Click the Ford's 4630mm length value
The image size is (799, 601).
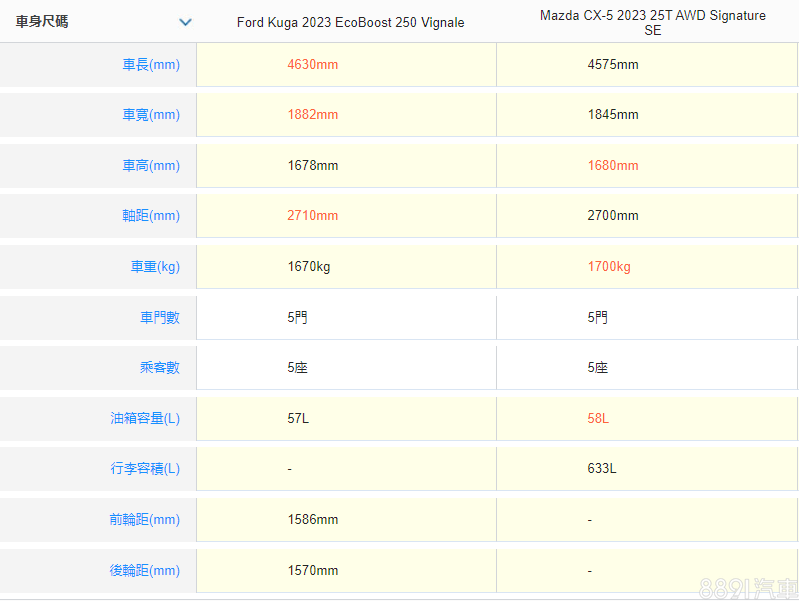[x=312, y=65]
